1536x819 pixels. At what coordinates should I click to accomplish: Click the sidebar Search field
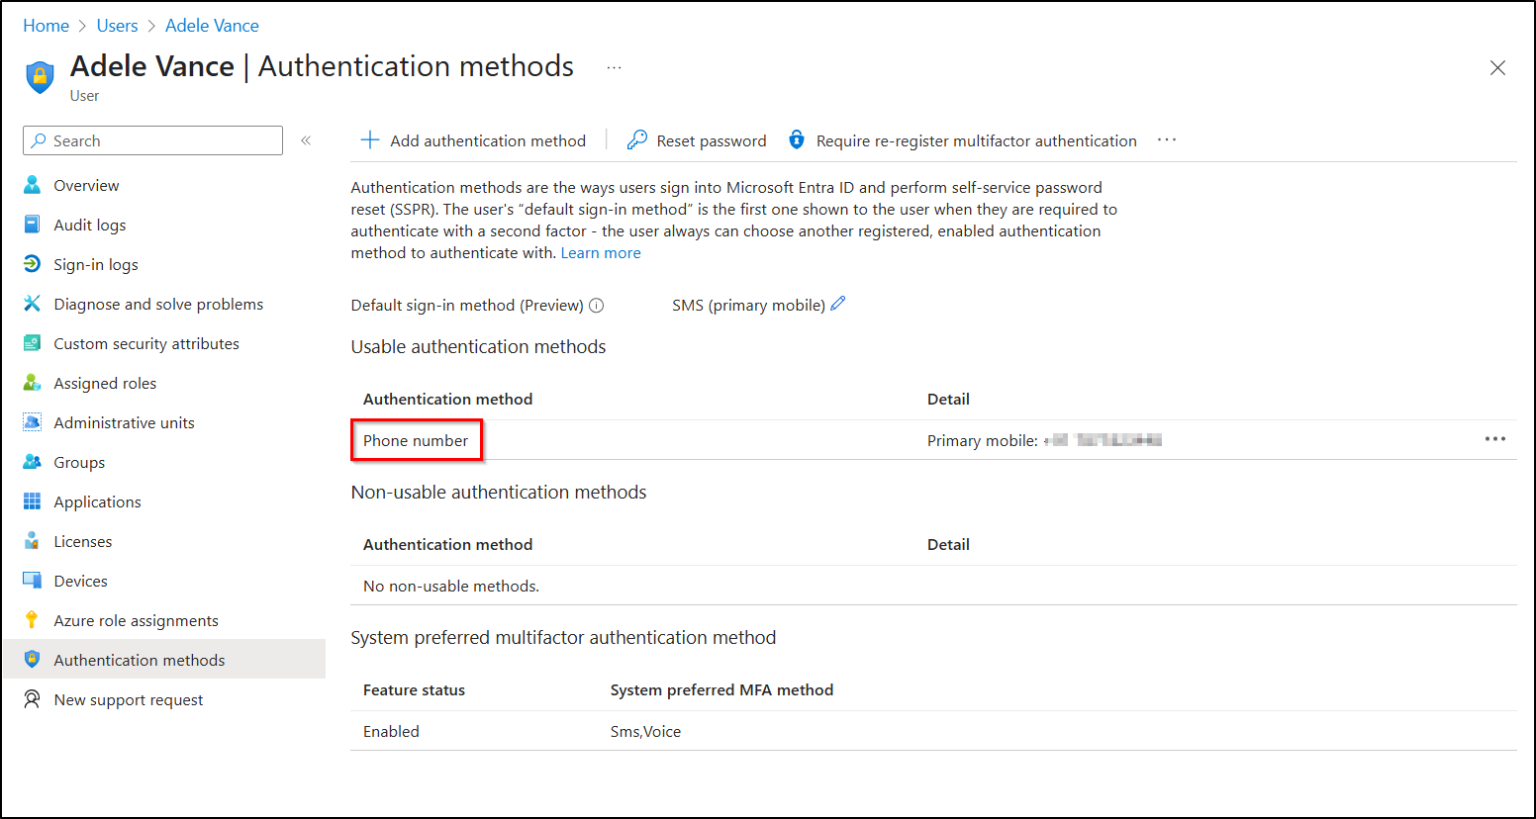click(x=152, y=140)
